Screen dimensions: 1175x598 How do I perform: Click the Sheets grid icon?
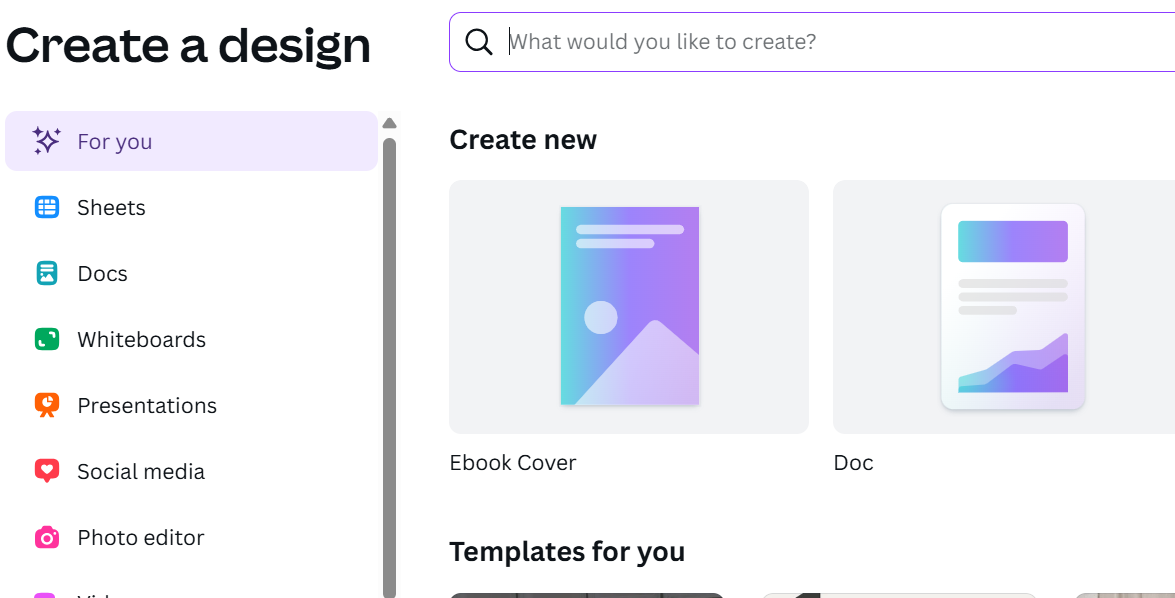coord(47,207)
